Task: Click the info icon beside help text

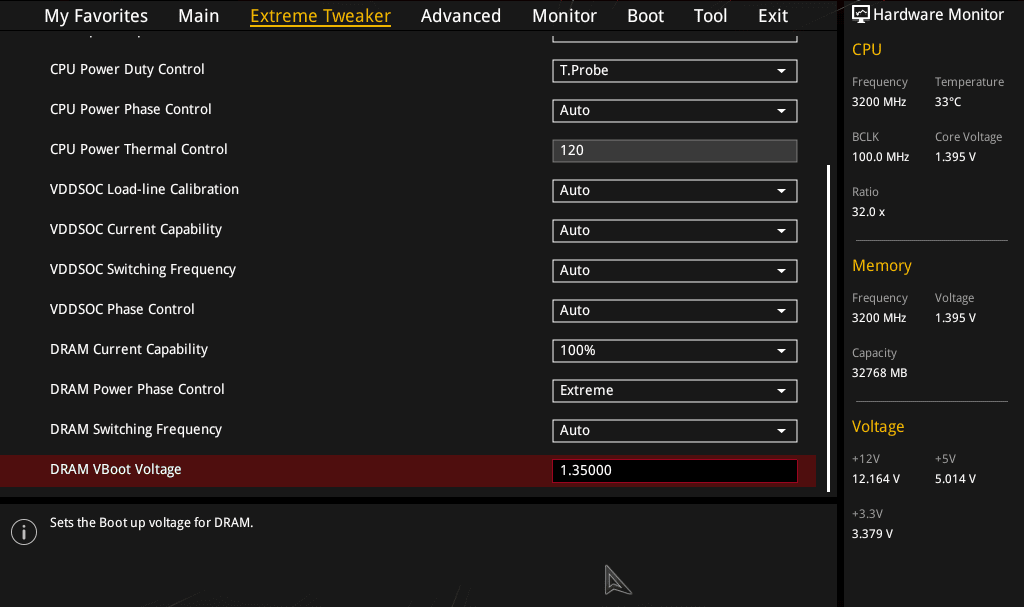Action: pyautogui.click(x=23, y=532)
